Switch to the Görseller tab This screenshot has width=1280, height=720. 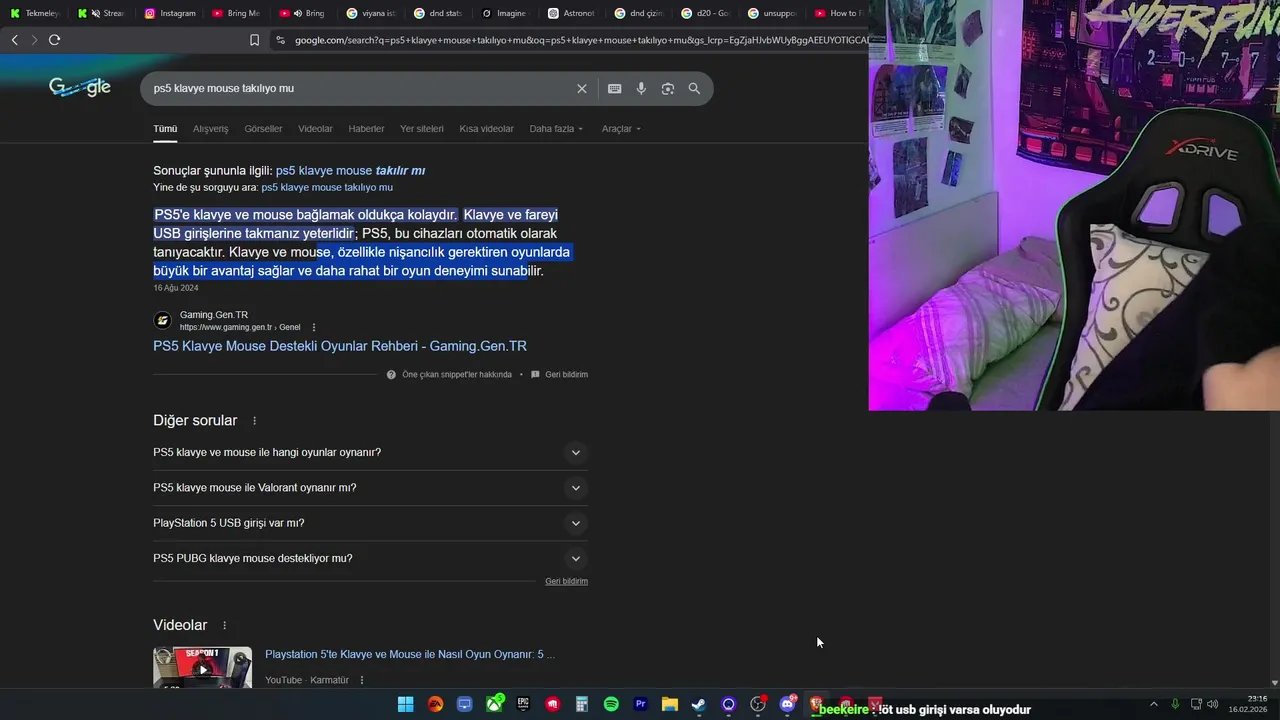263,129
